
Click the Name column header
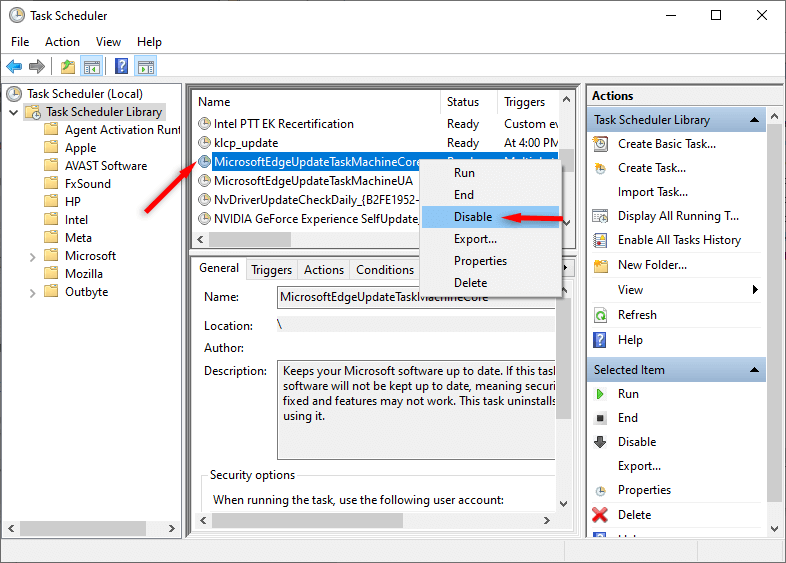pos(318,102)
